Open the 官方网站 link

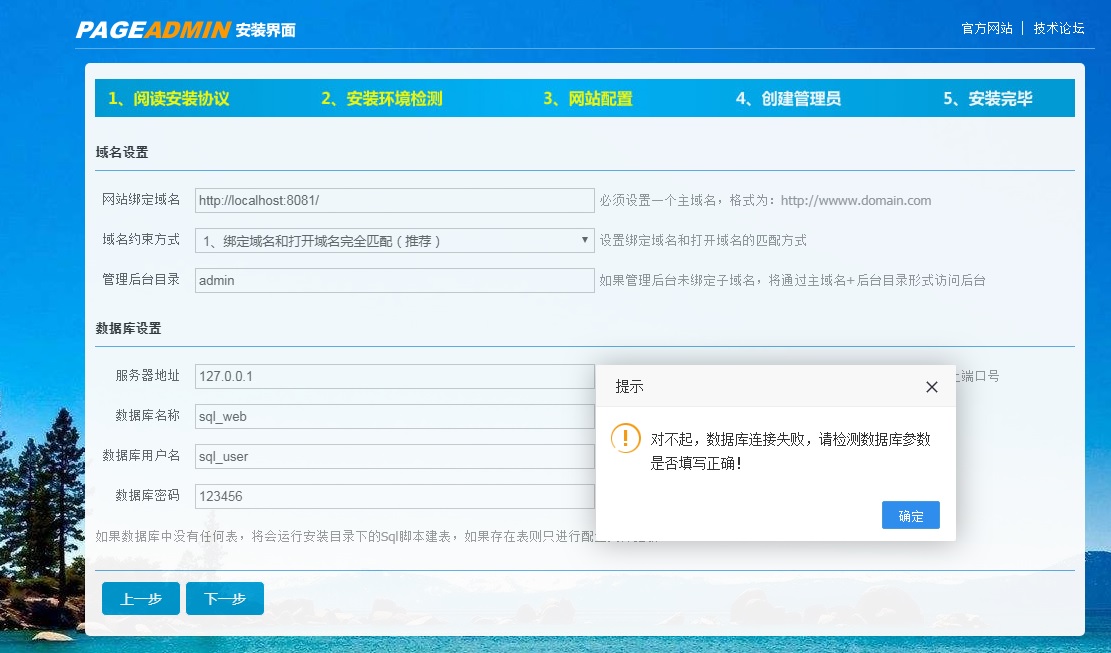point(986,28)
